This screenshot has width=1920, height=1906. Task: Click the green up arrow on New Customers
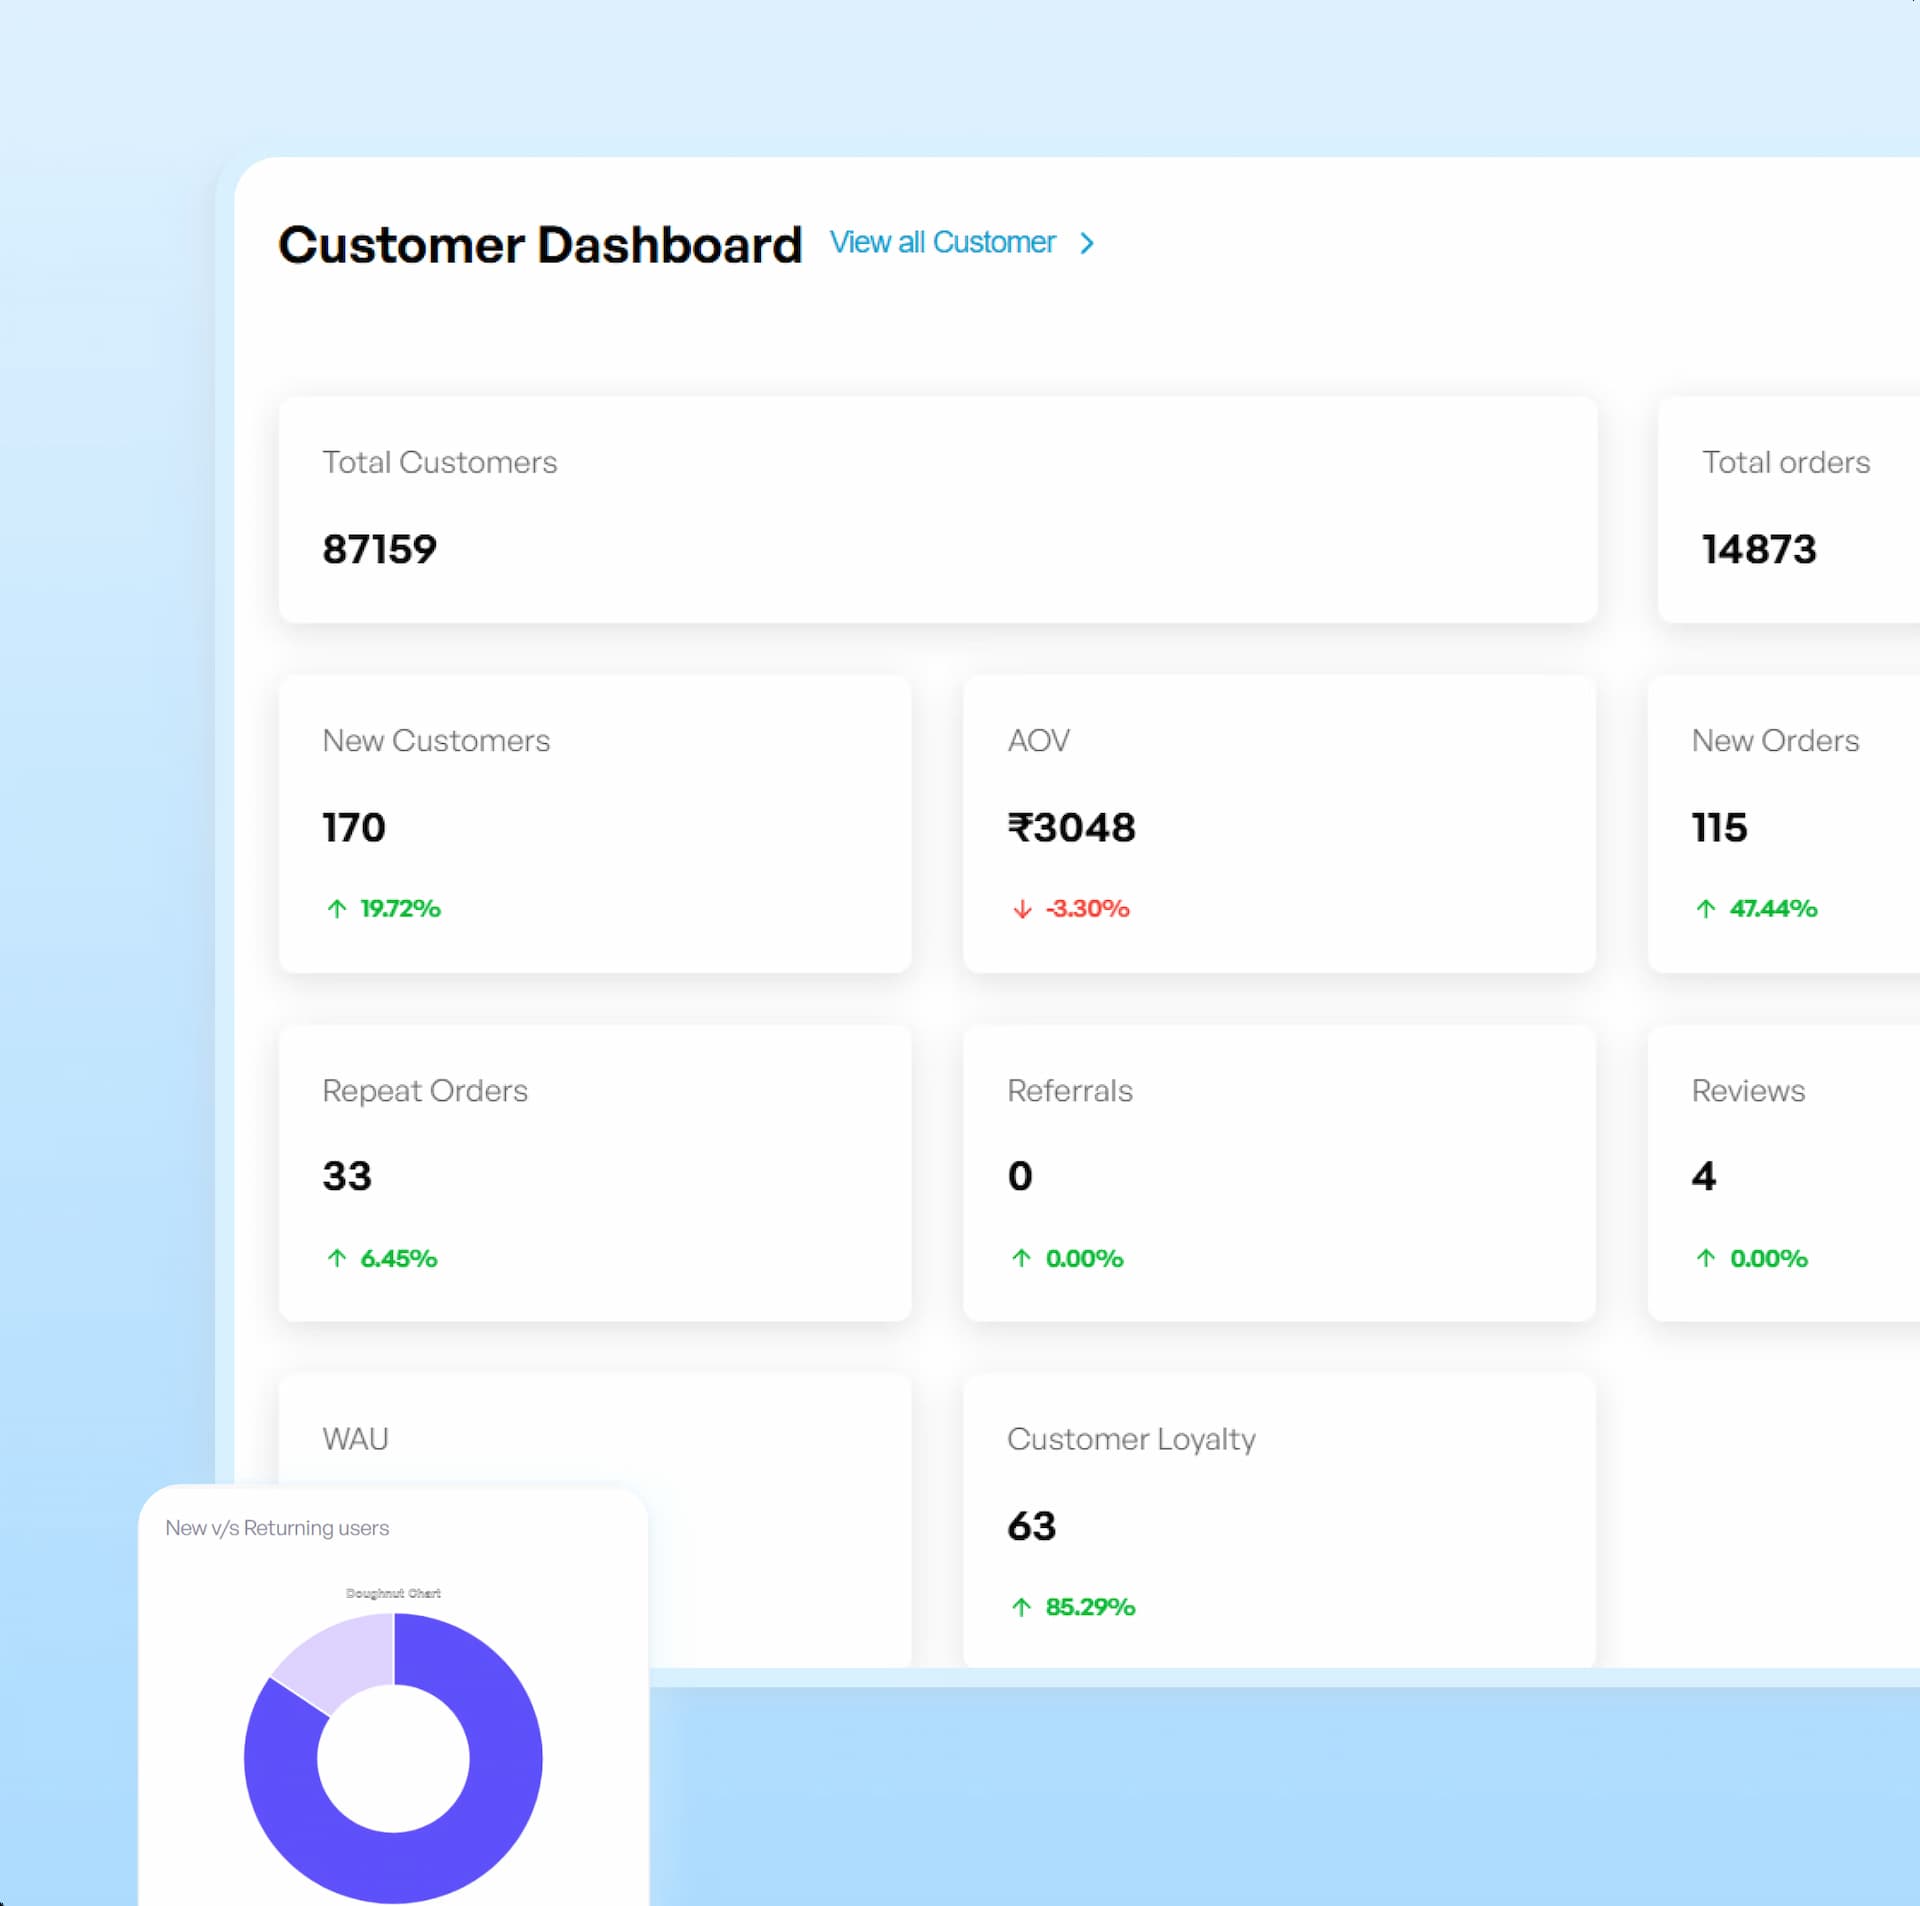click(x=337, y=908)
